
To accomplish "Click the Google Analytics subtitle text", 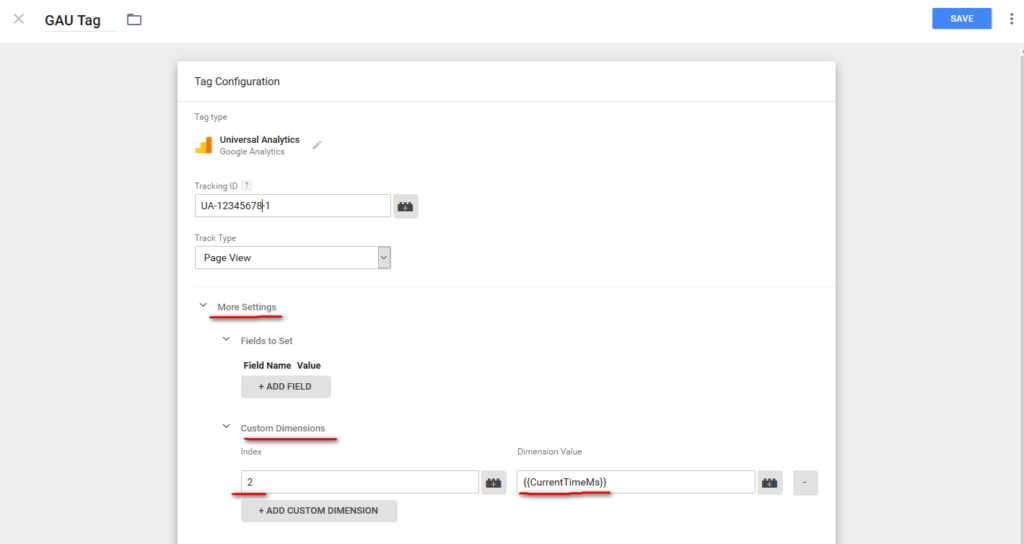I will tap(252, 152).
